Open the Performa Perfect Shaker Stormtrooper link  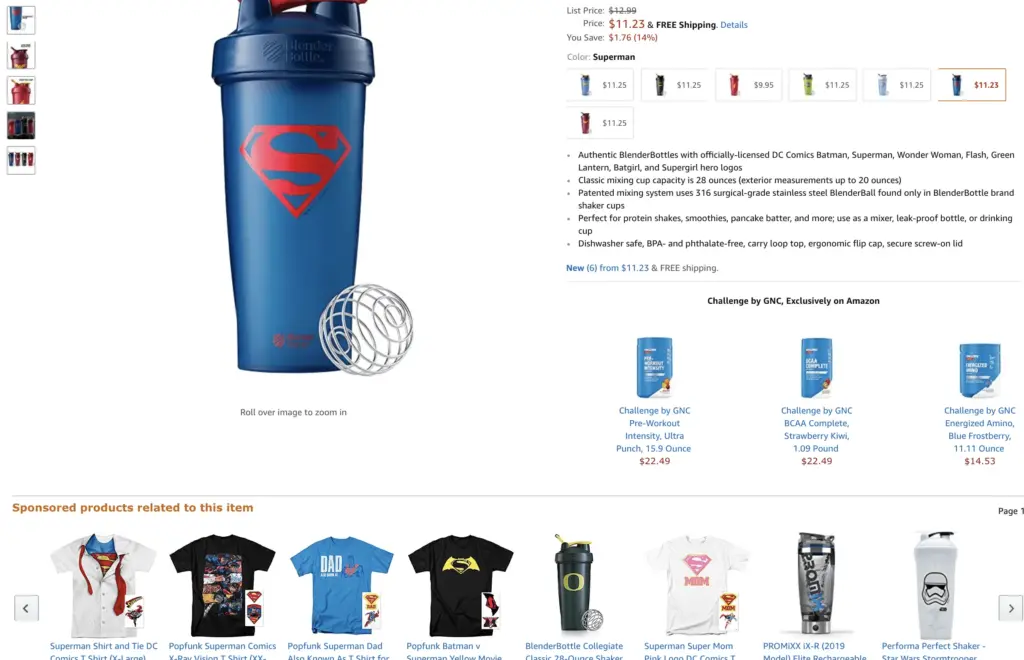[x=933, y=651]
